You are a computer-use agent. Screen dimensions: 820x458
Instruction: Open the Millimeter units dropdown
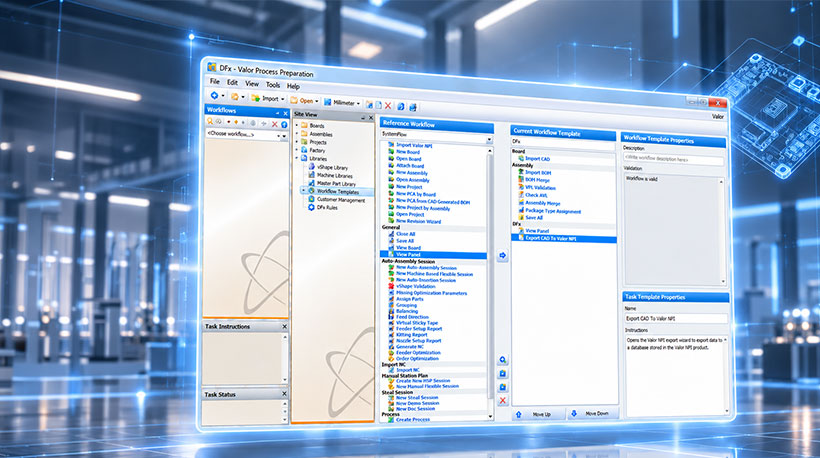[343, 102]
